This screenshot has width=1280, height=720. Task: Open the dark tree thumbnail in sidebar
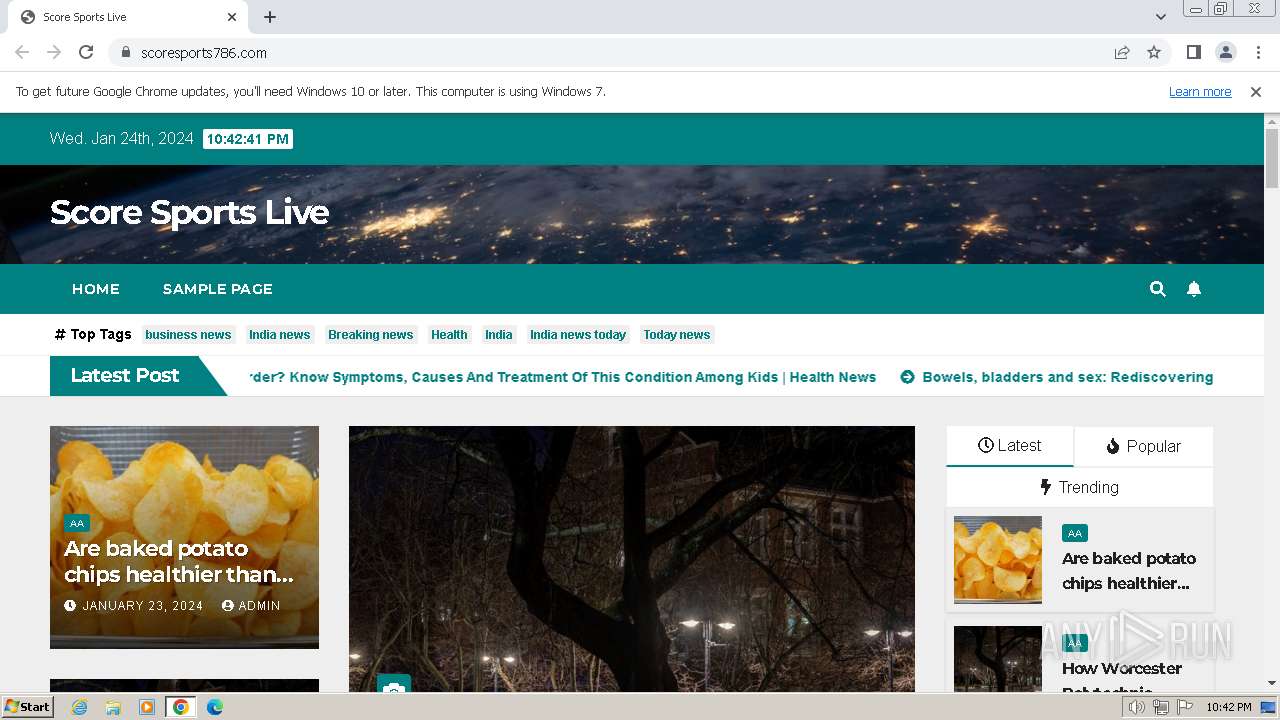[x=998, y=659]
